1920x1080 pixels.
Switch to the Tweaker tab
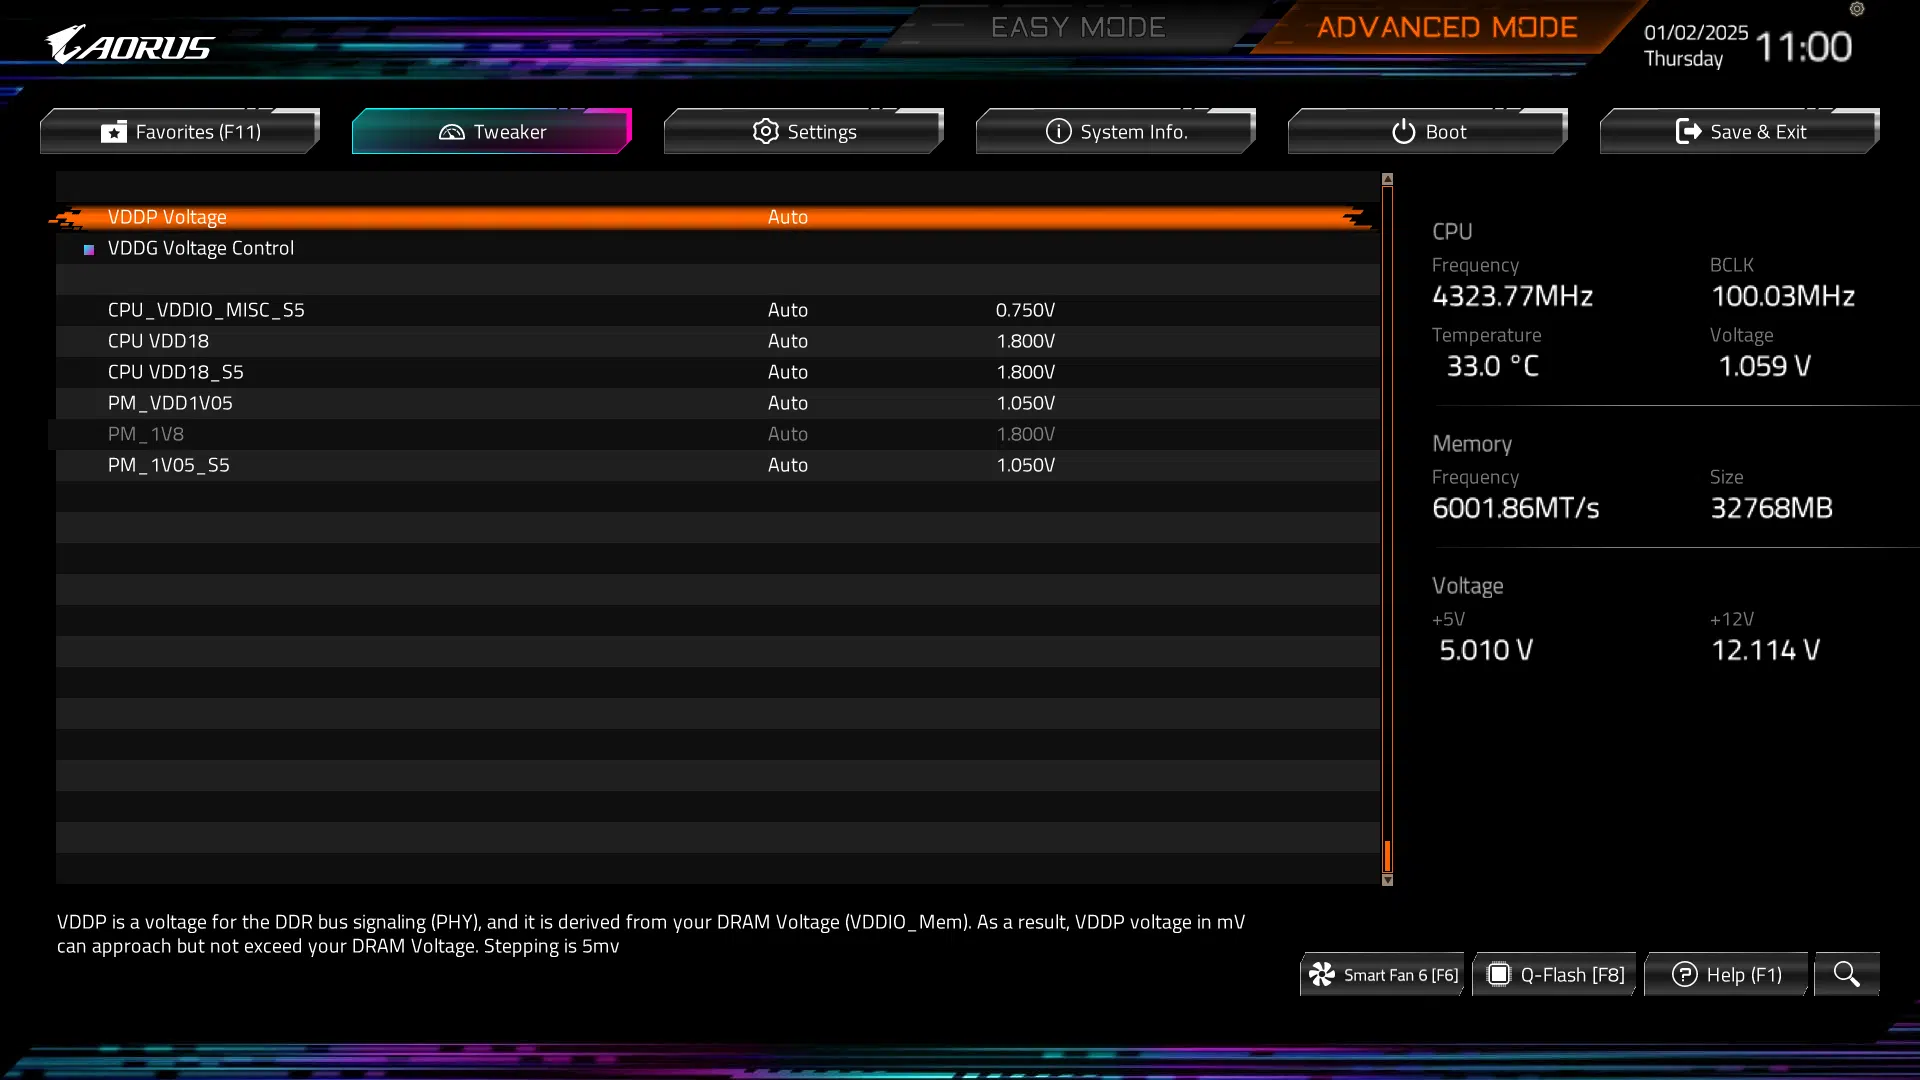click(492, 131)
